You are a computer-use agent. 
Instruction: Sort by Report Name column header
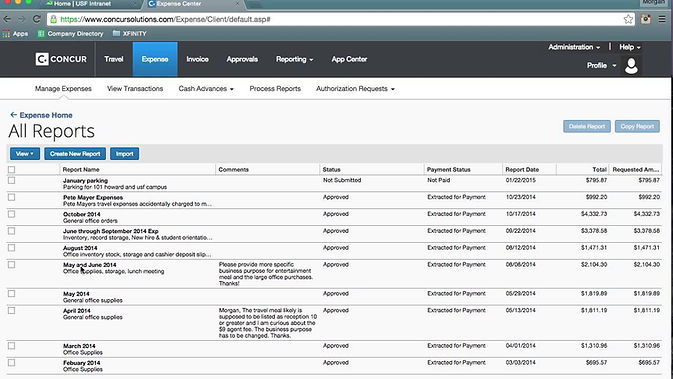[81, 170]
